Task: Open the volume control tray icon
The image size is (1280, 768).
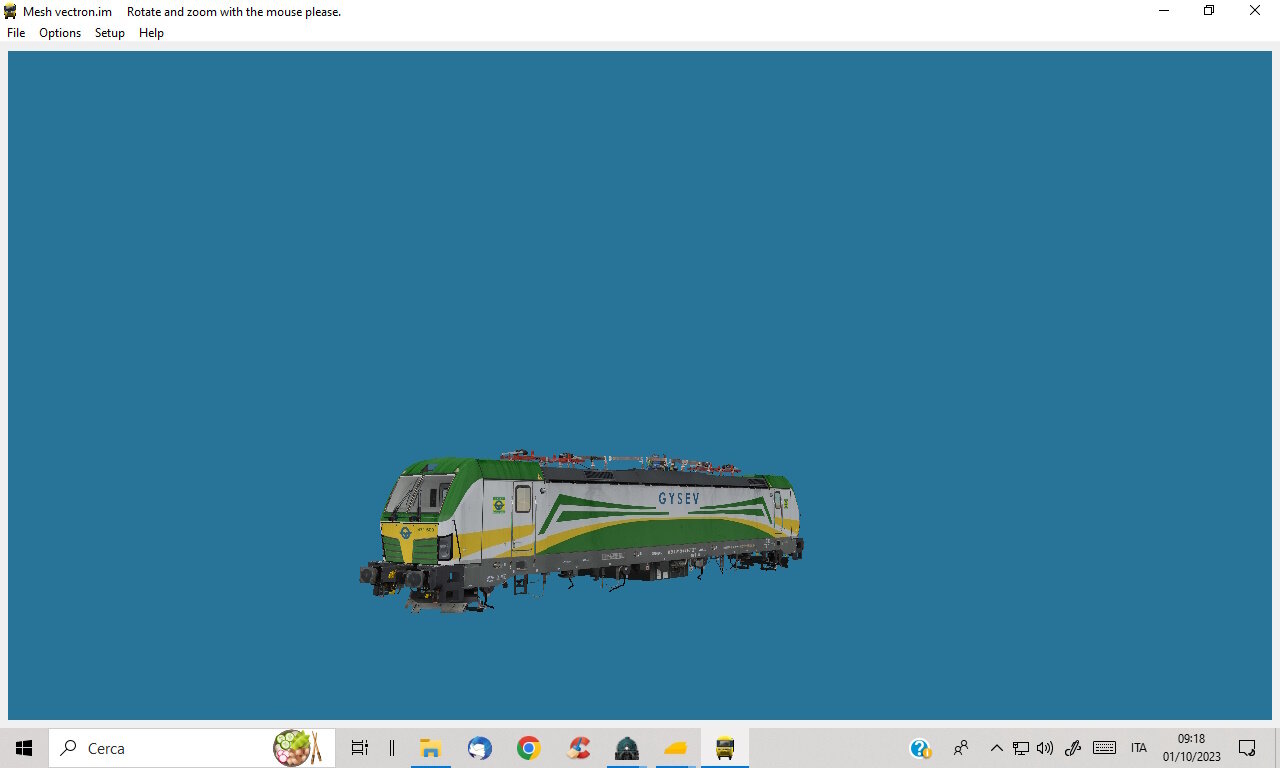Action: [x=1045, y=748]
